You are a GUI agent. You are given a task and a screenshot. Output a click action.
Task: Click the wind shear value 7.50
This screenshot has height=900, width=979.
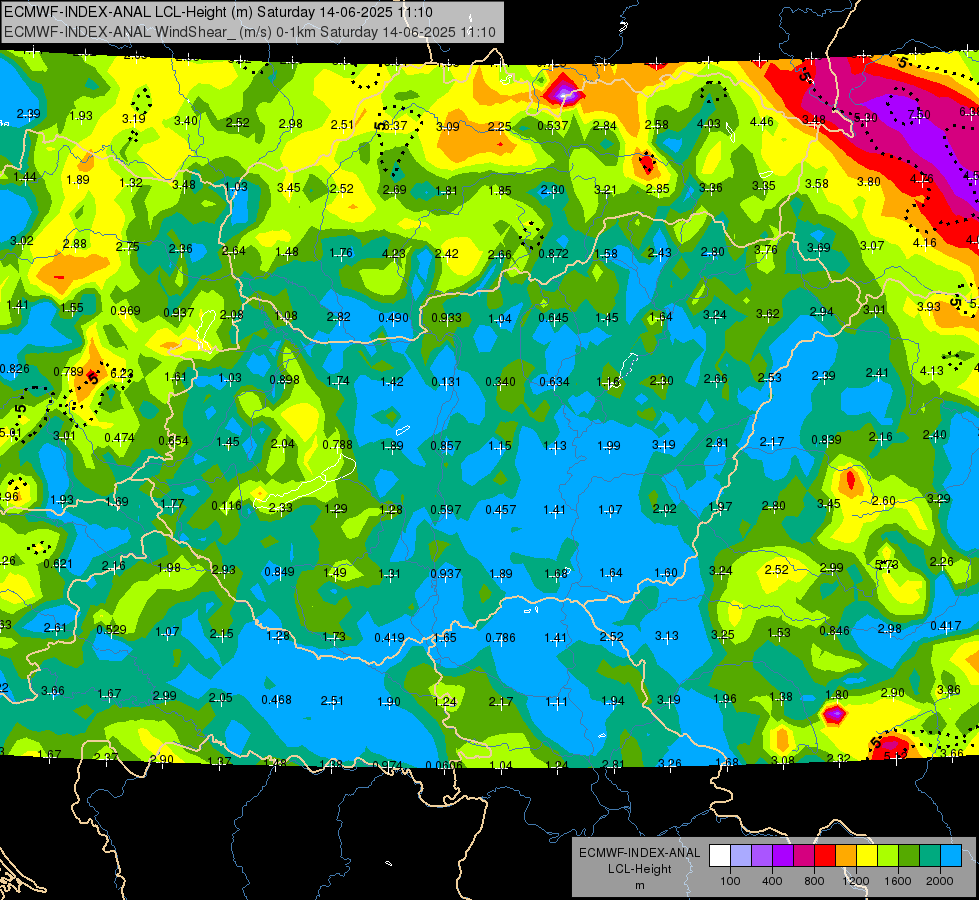coord(919,115)
